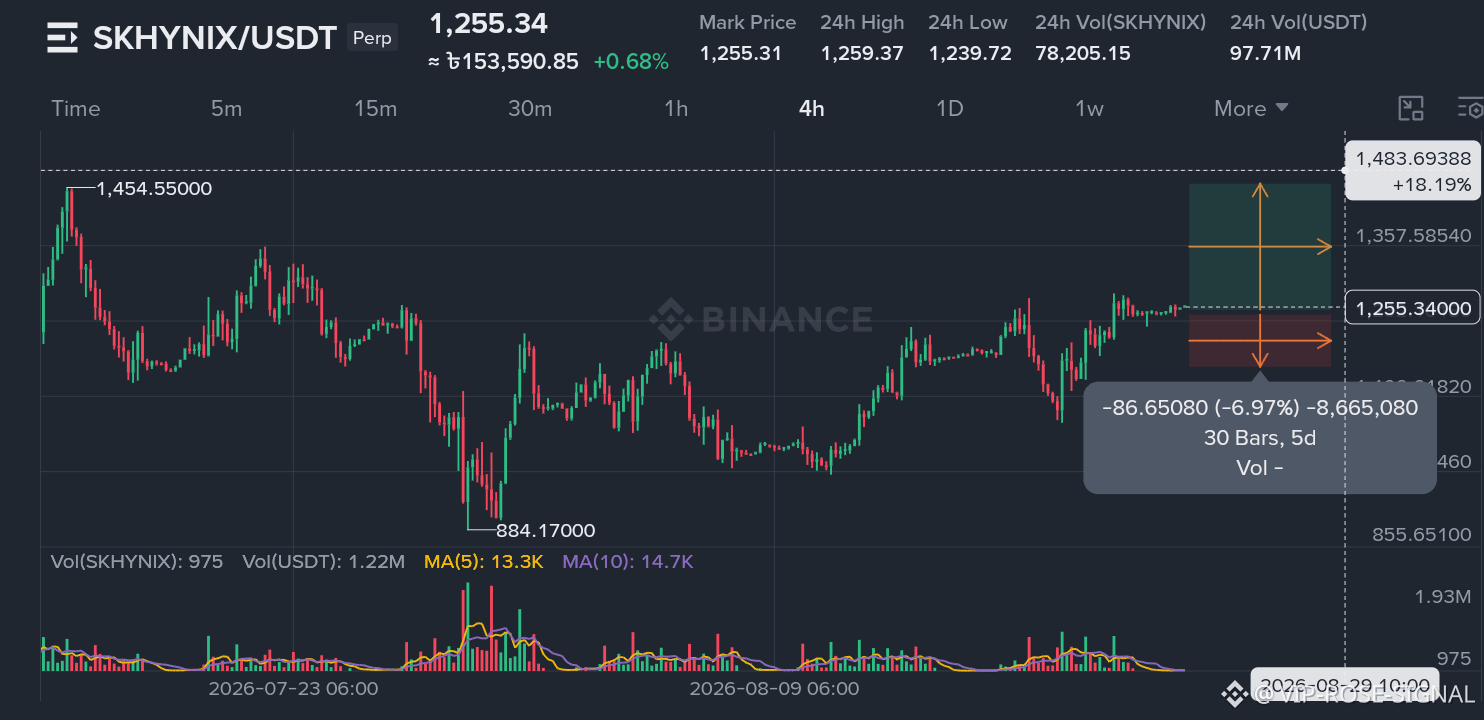The image size is (1484, 720).
Task: Open the hamburger menu beside SKHYNIX/USDT
Action: coord(62,38)
